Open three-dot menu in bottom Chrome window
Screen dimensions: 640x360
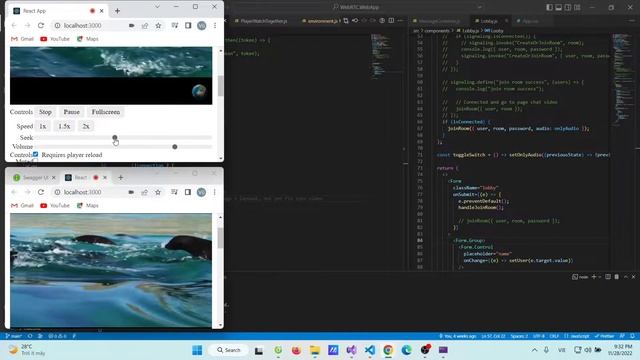(x=214, y=192)
